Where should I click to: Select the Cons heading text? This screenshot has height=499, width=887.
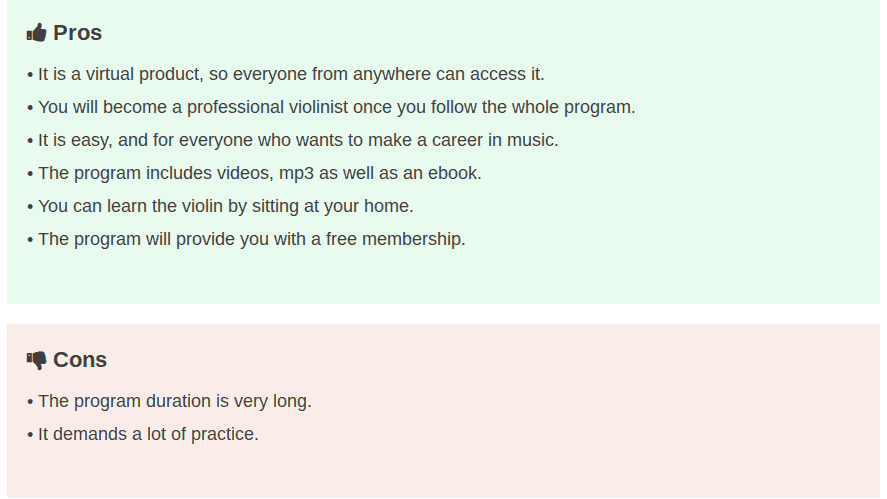tap(80, 360)
